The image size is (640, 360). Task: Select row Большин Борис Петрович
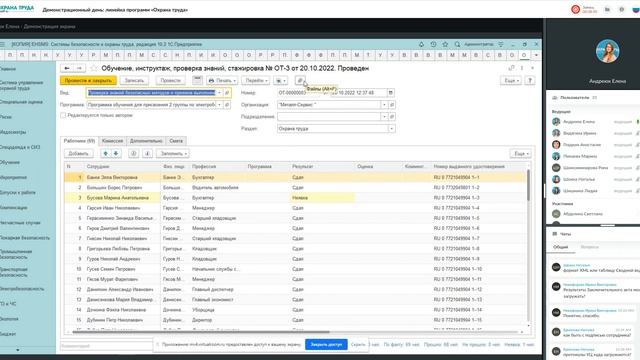click(295, 187)
